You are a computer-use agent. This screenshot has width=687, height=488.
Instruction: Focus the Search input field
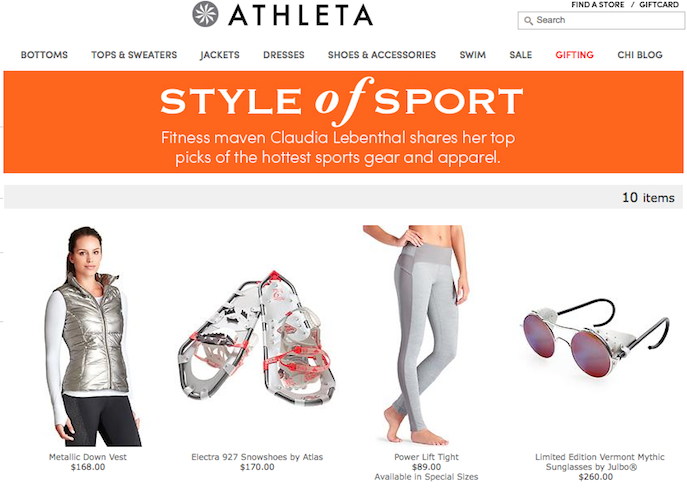click(x=601, y=21)
